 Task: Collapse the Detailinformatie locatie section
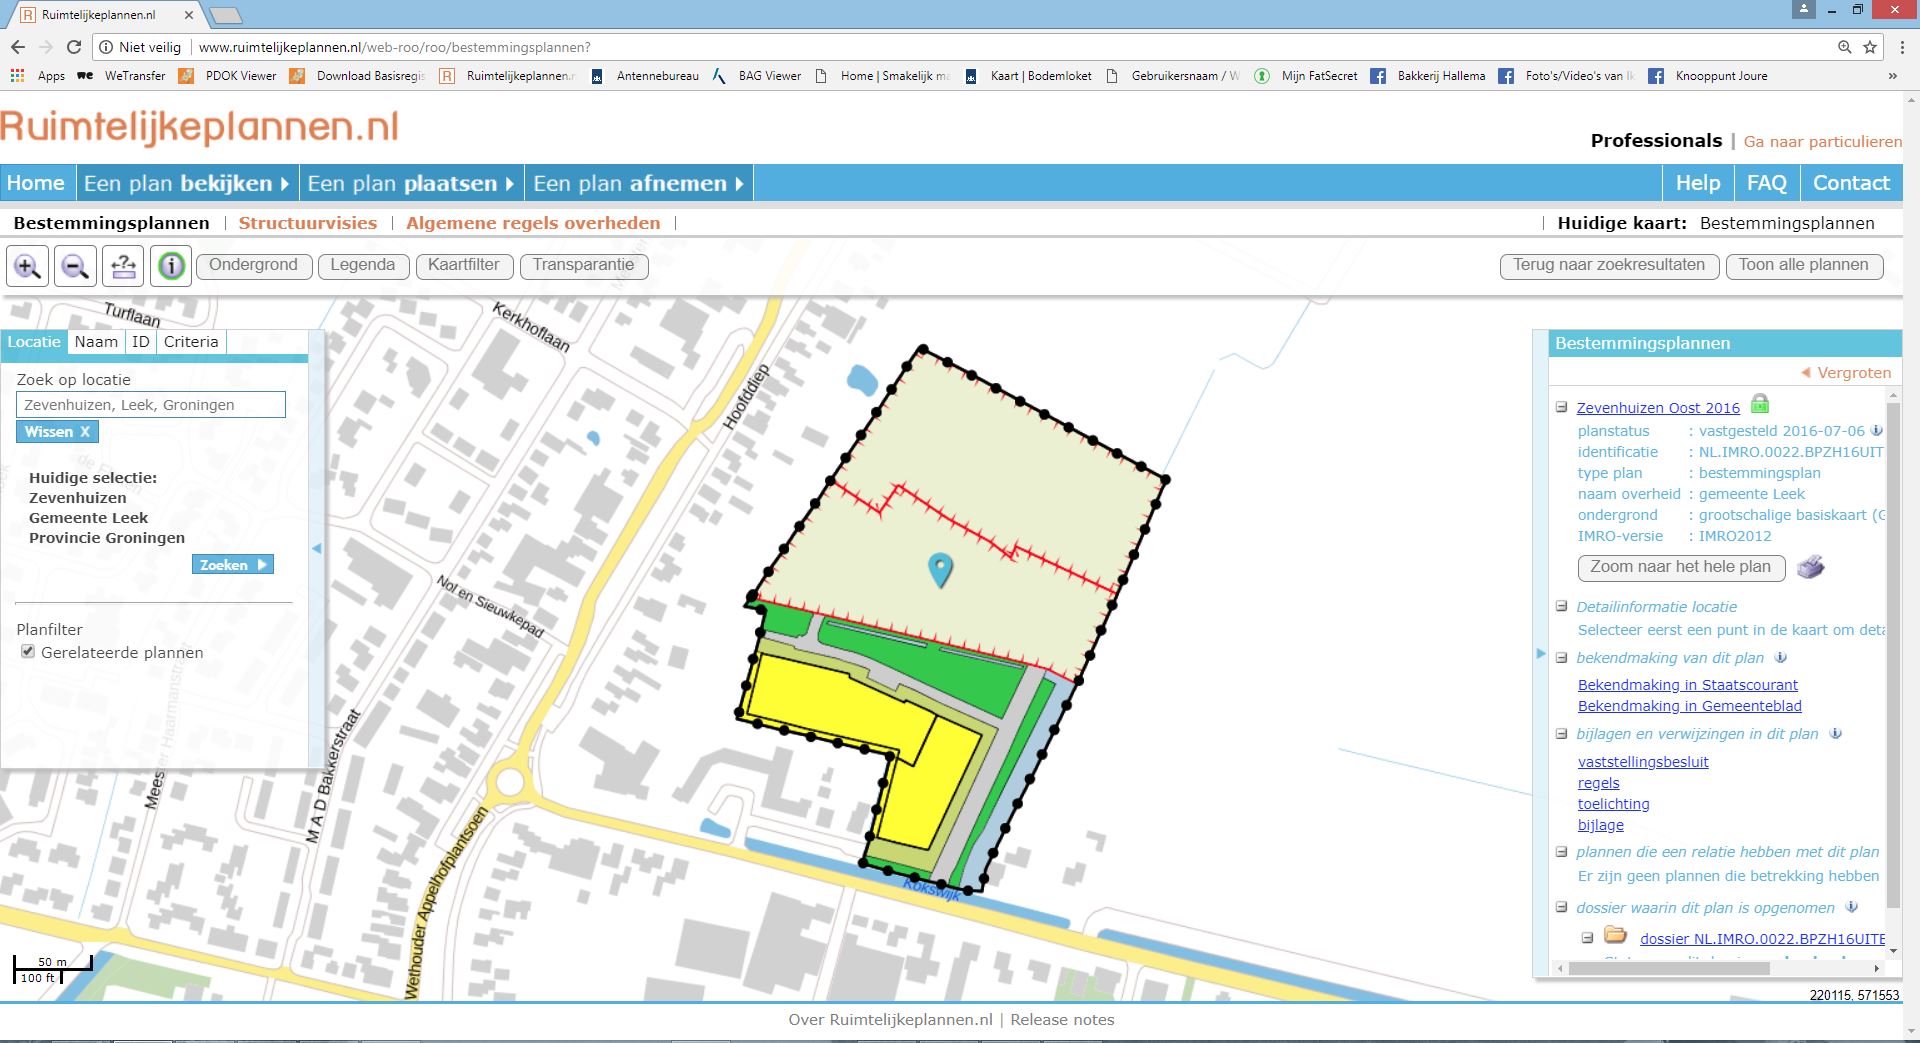point(1561,606)
